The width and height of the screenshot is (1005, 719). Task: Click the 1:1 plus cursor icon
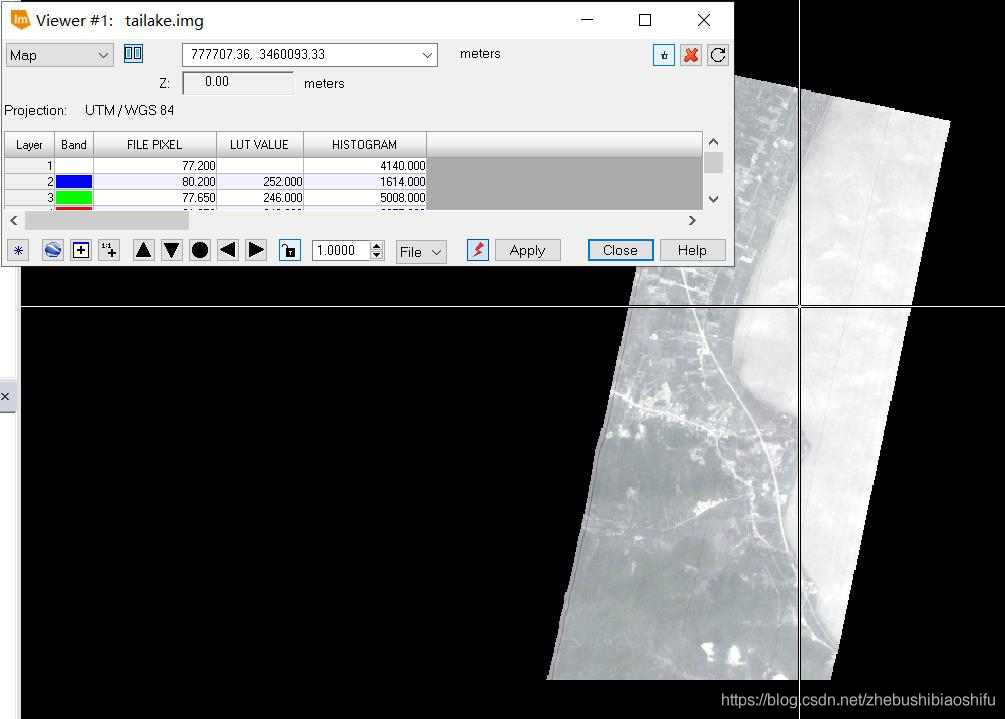[x=109, y=251]
